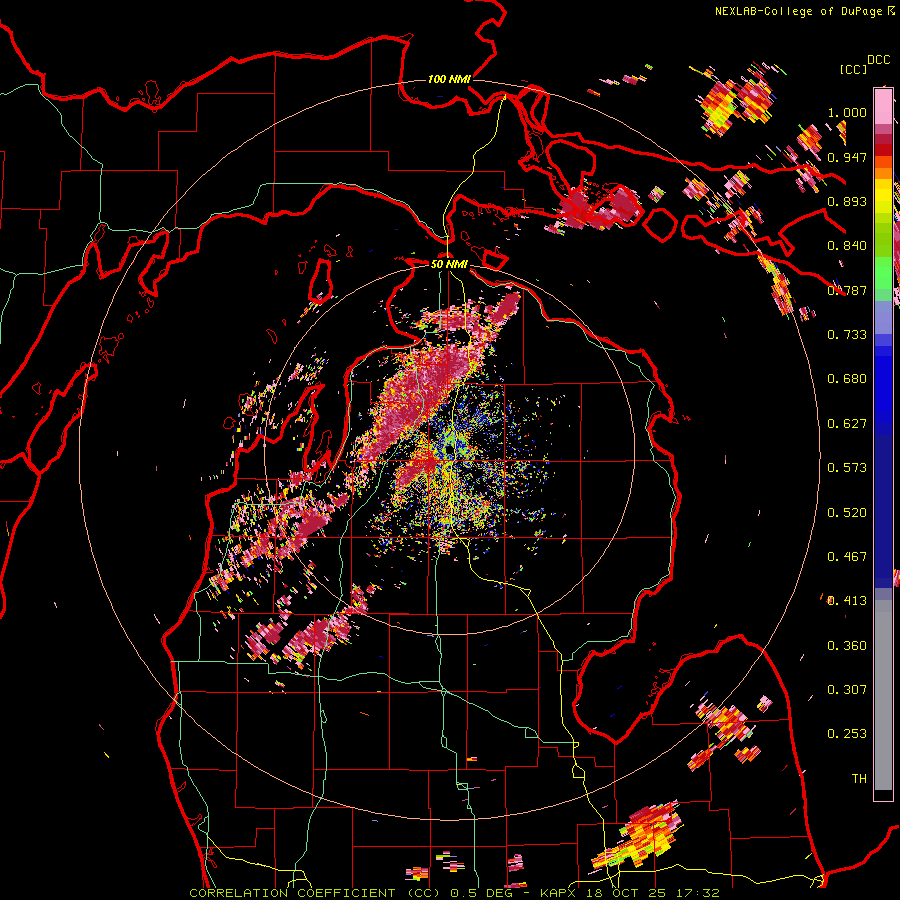Select the 0.253 legend value
This screenshot has height=900, width=900.
click(847, 734)
